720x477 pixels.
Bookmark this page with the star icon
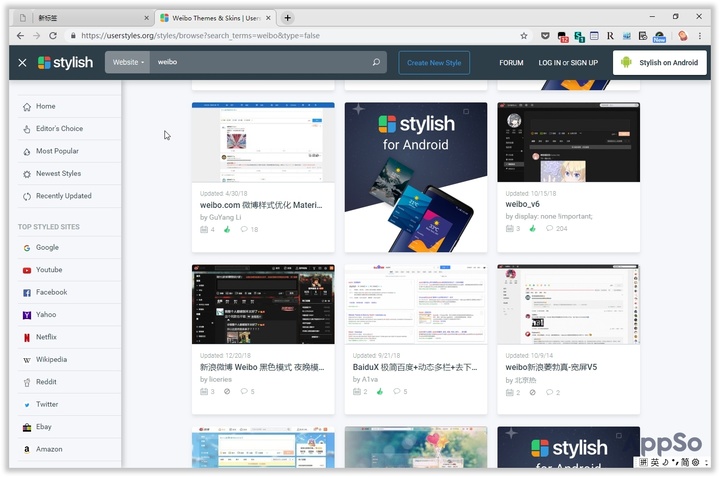pos(523,36)
